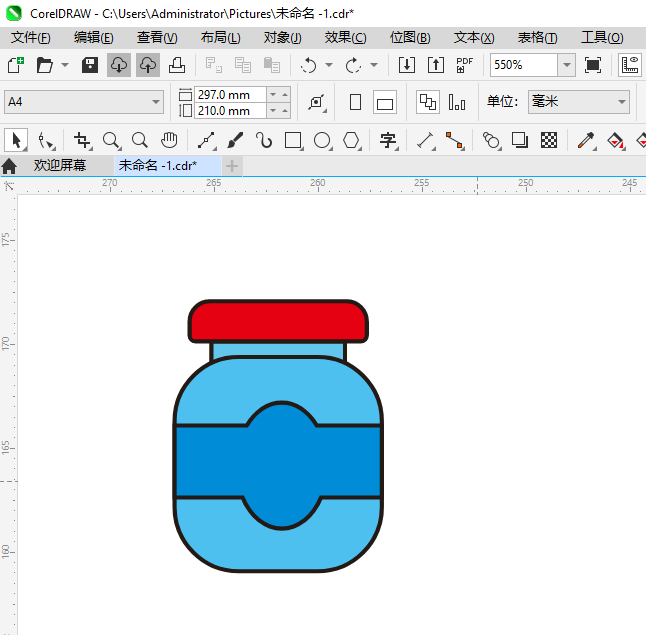Choose the Ellipse tool
The width and height of the screenshot is (646, 635).
point(322,140)
